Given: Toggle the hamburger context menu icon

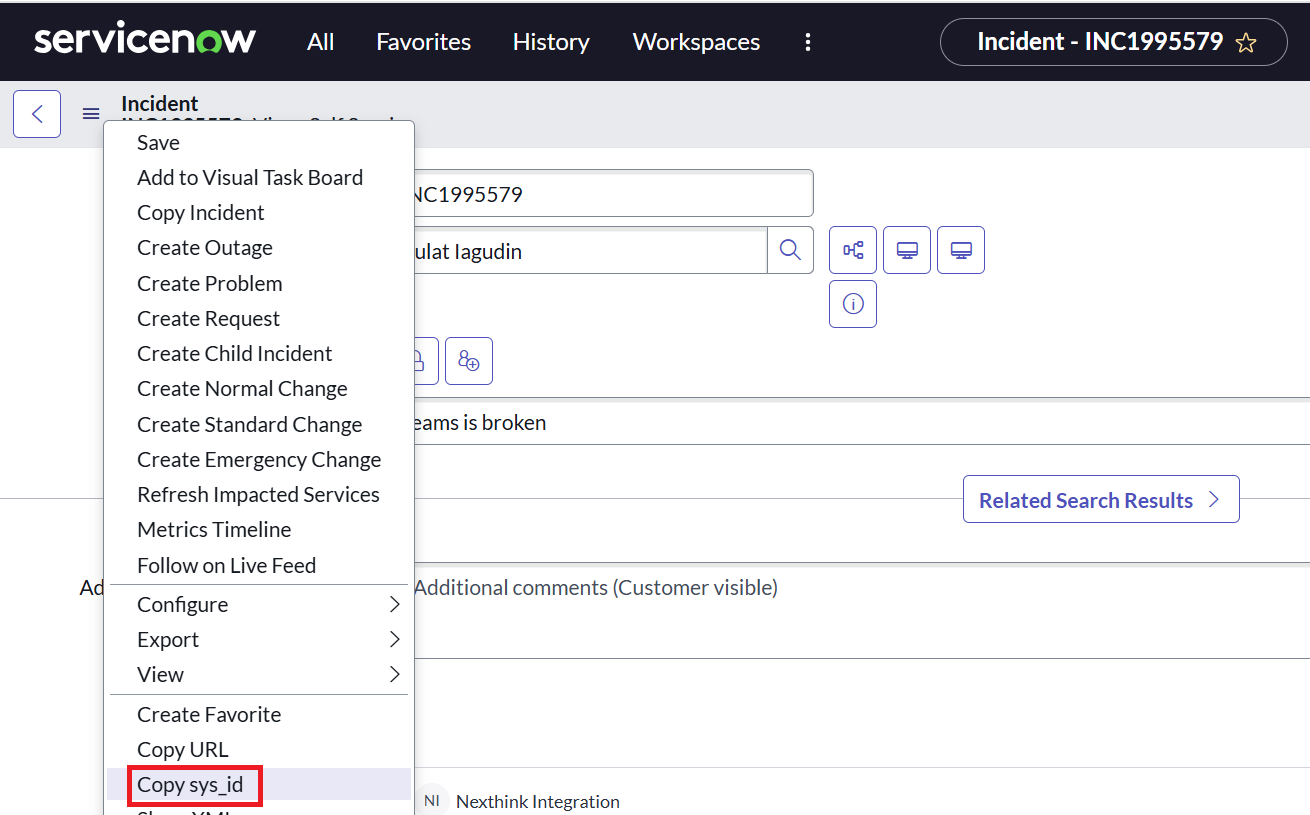Looking at the screenshot, I should pyautogui.click(x=91, y=114).
